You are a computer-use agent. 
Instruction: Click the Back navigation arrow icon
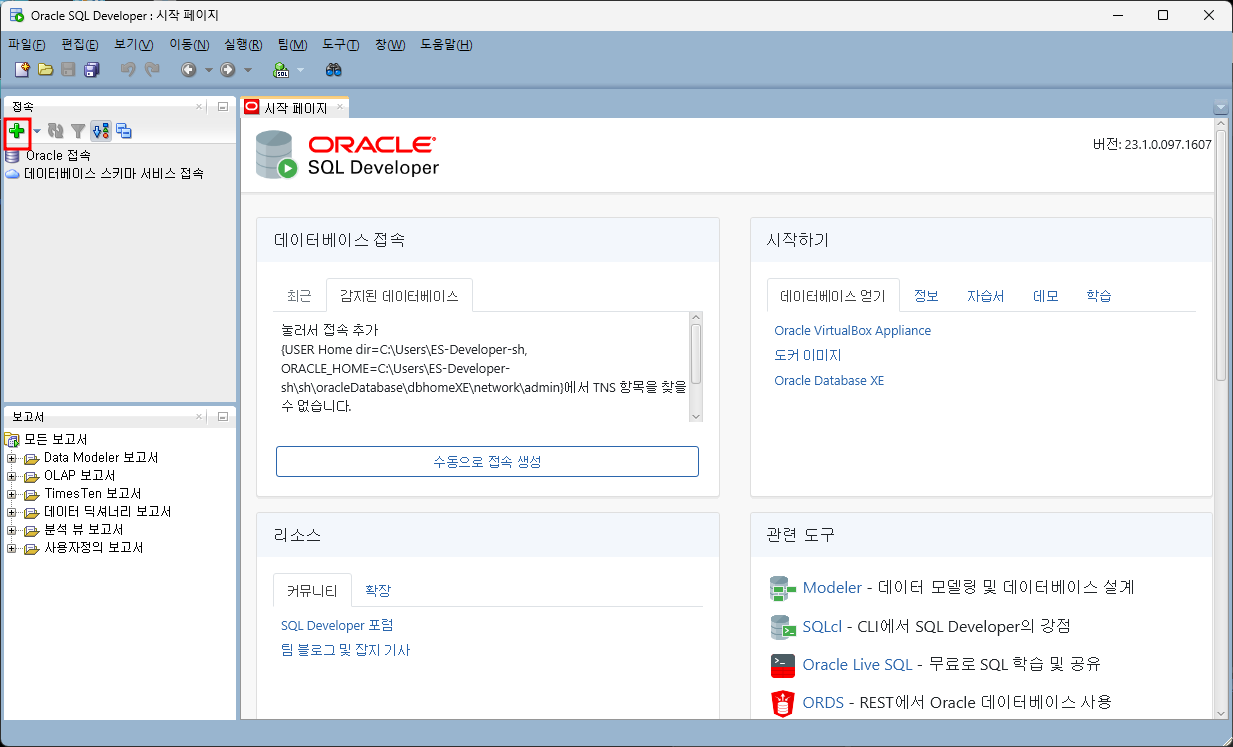point(188,69)
